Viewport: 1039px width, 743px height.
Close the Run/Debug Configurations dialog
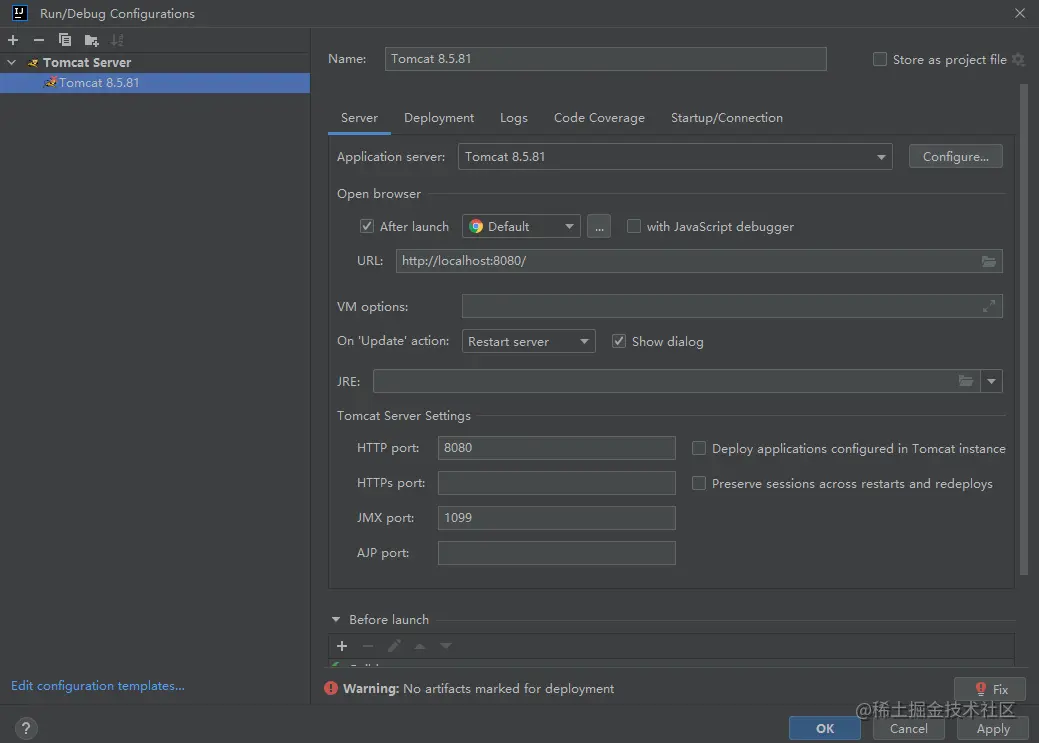1020,13
